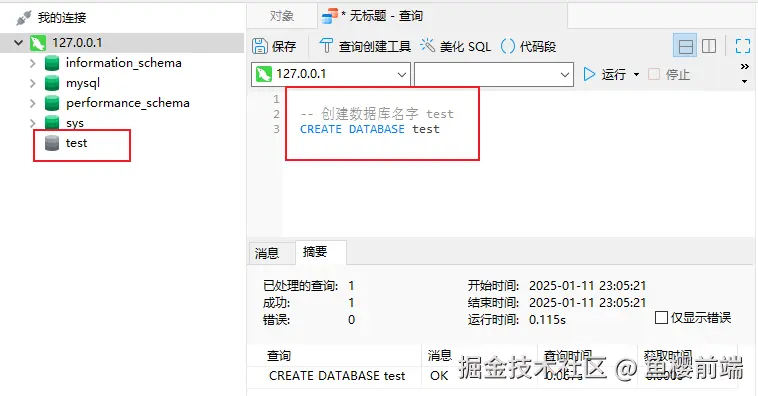The image size is (758, 396).
Task: Click the information_schema database icon
Action: pos(52,63)
